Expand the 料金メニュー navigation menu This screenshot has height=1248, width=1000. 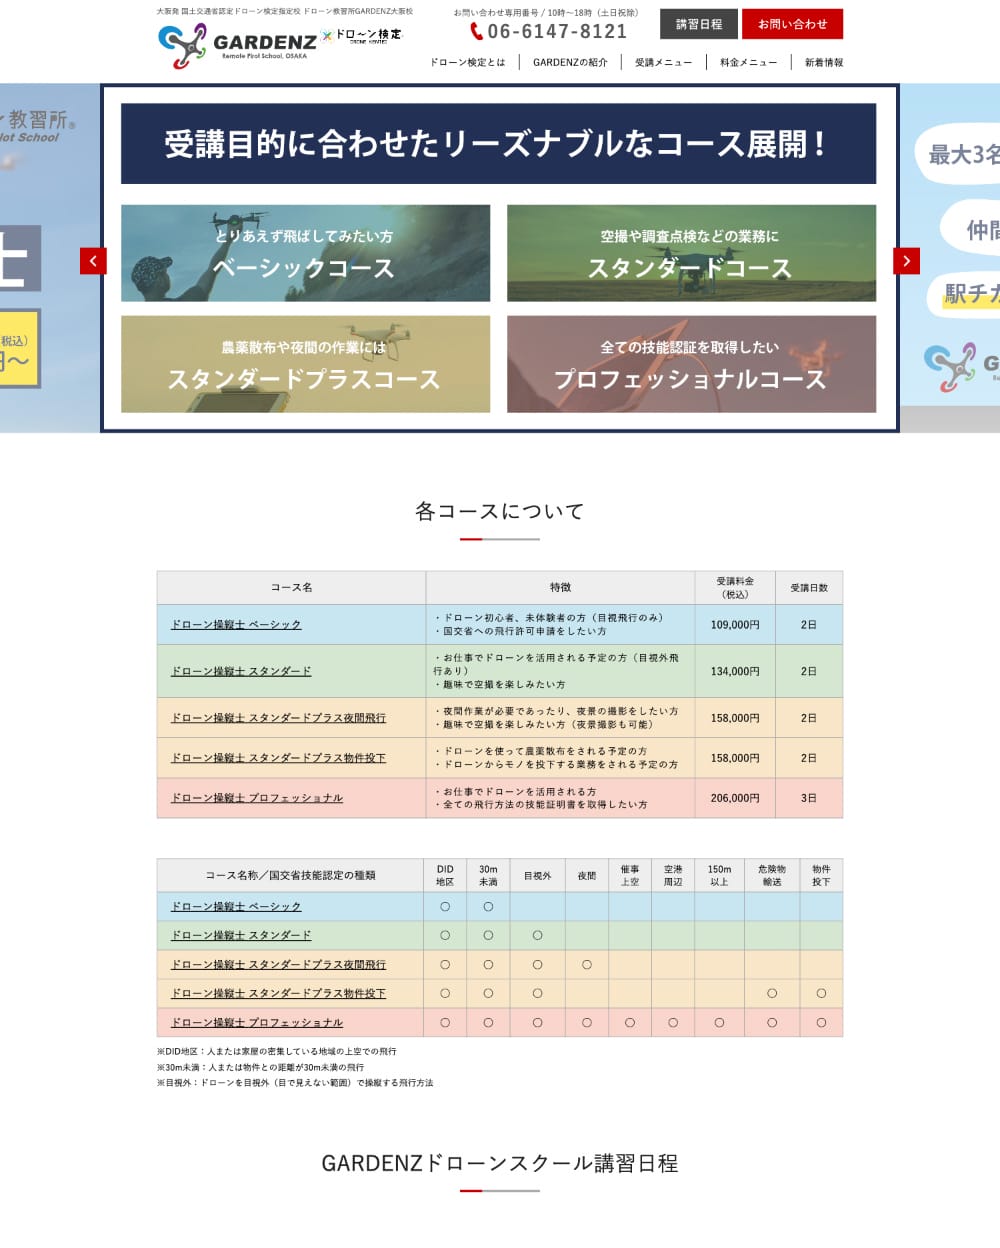[748, 62]
